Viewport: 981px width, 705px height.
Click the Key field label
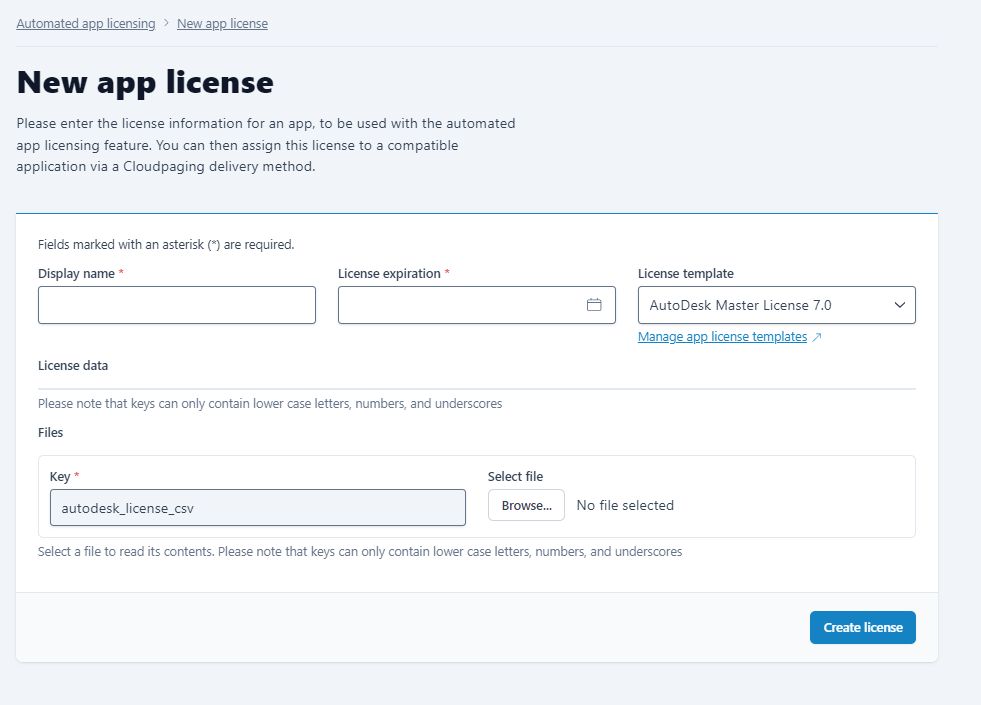pos(59,477)
